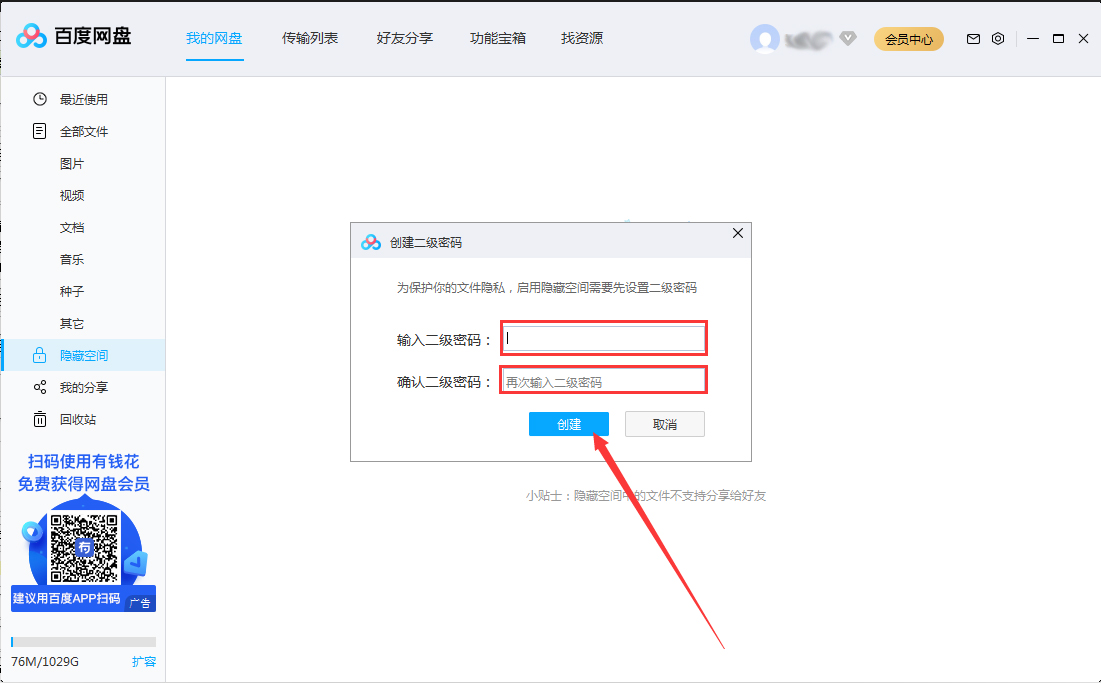Click inside the 输入二级密码 password field
The width and height of the screenshot is (1101, 683).
603,338
